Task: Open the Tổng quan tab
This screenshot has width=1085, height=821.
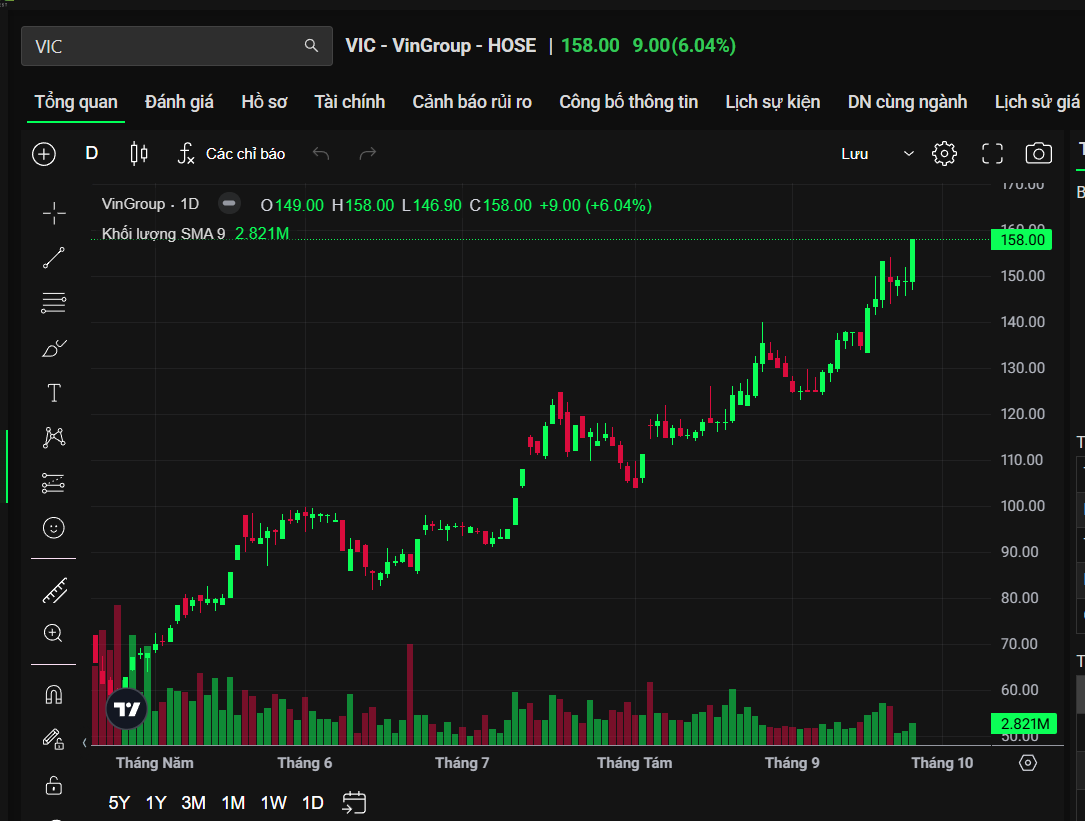Action: tap(76, 102)
